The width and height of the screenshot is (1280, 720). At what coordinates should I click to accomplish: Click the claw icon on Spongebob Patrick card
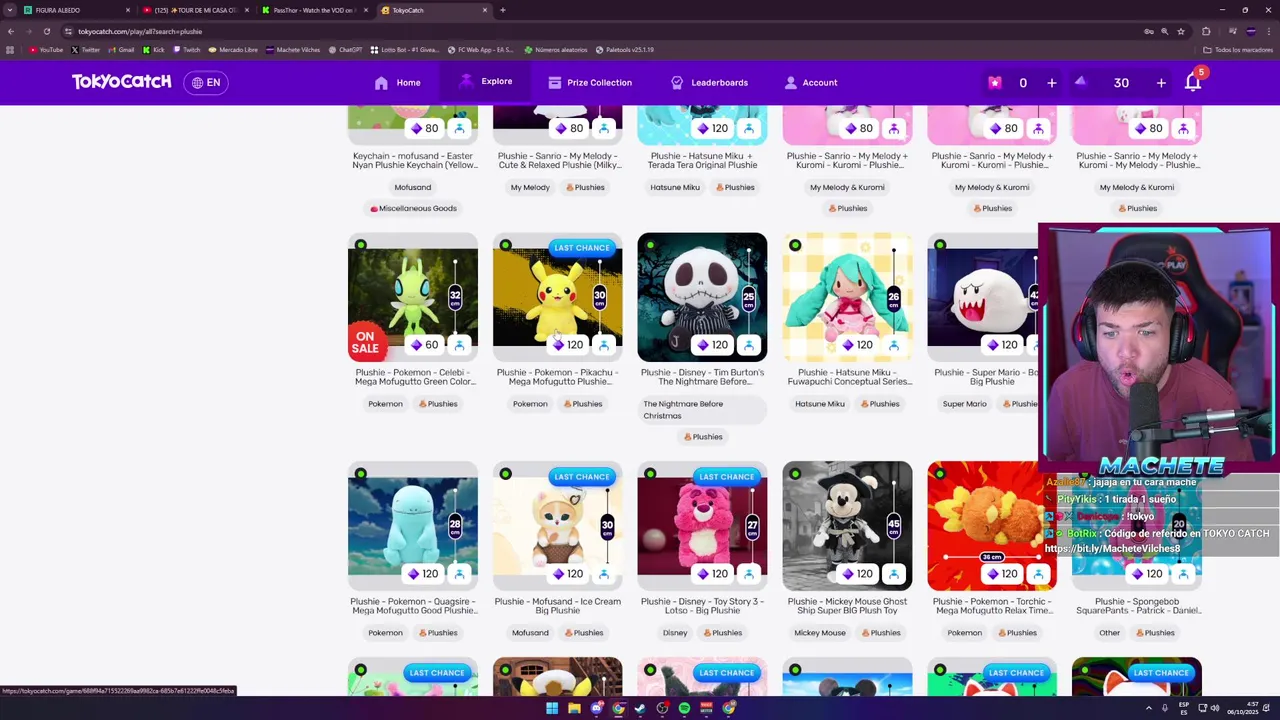click(x=1184, y=574)
